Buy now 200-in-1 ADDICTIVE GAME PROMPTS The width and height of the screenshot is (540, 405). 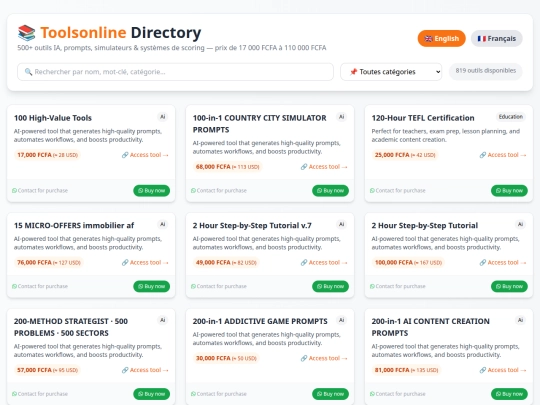[x=330, y=394]
